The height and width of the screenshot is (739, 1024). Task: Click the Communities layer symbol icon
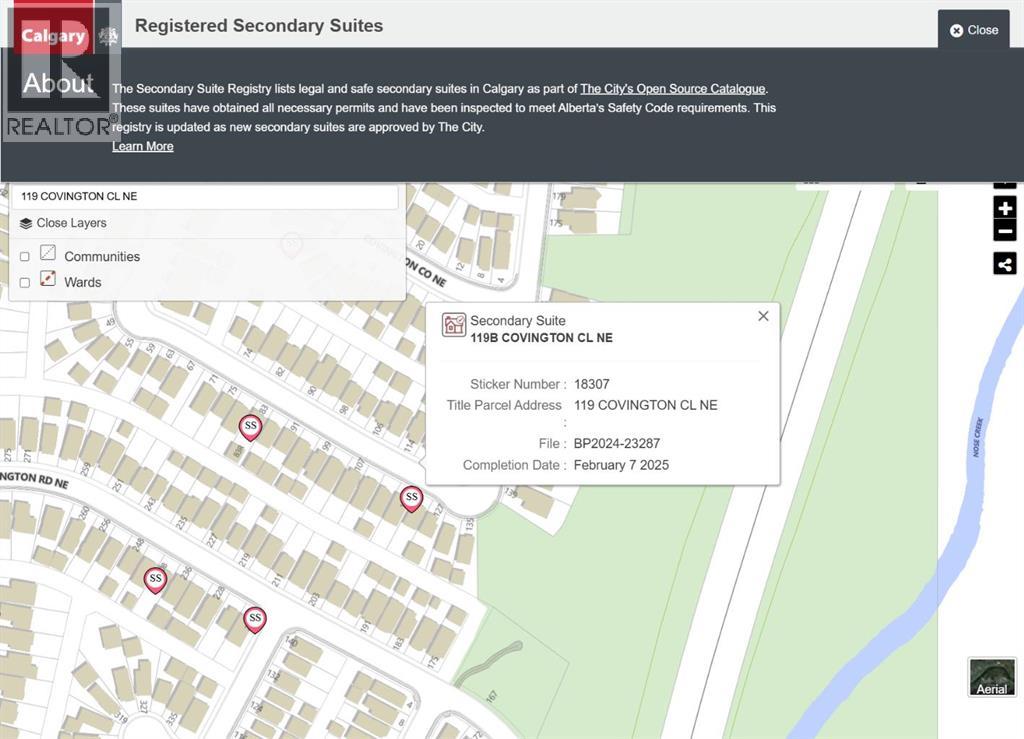click(48, 253)
